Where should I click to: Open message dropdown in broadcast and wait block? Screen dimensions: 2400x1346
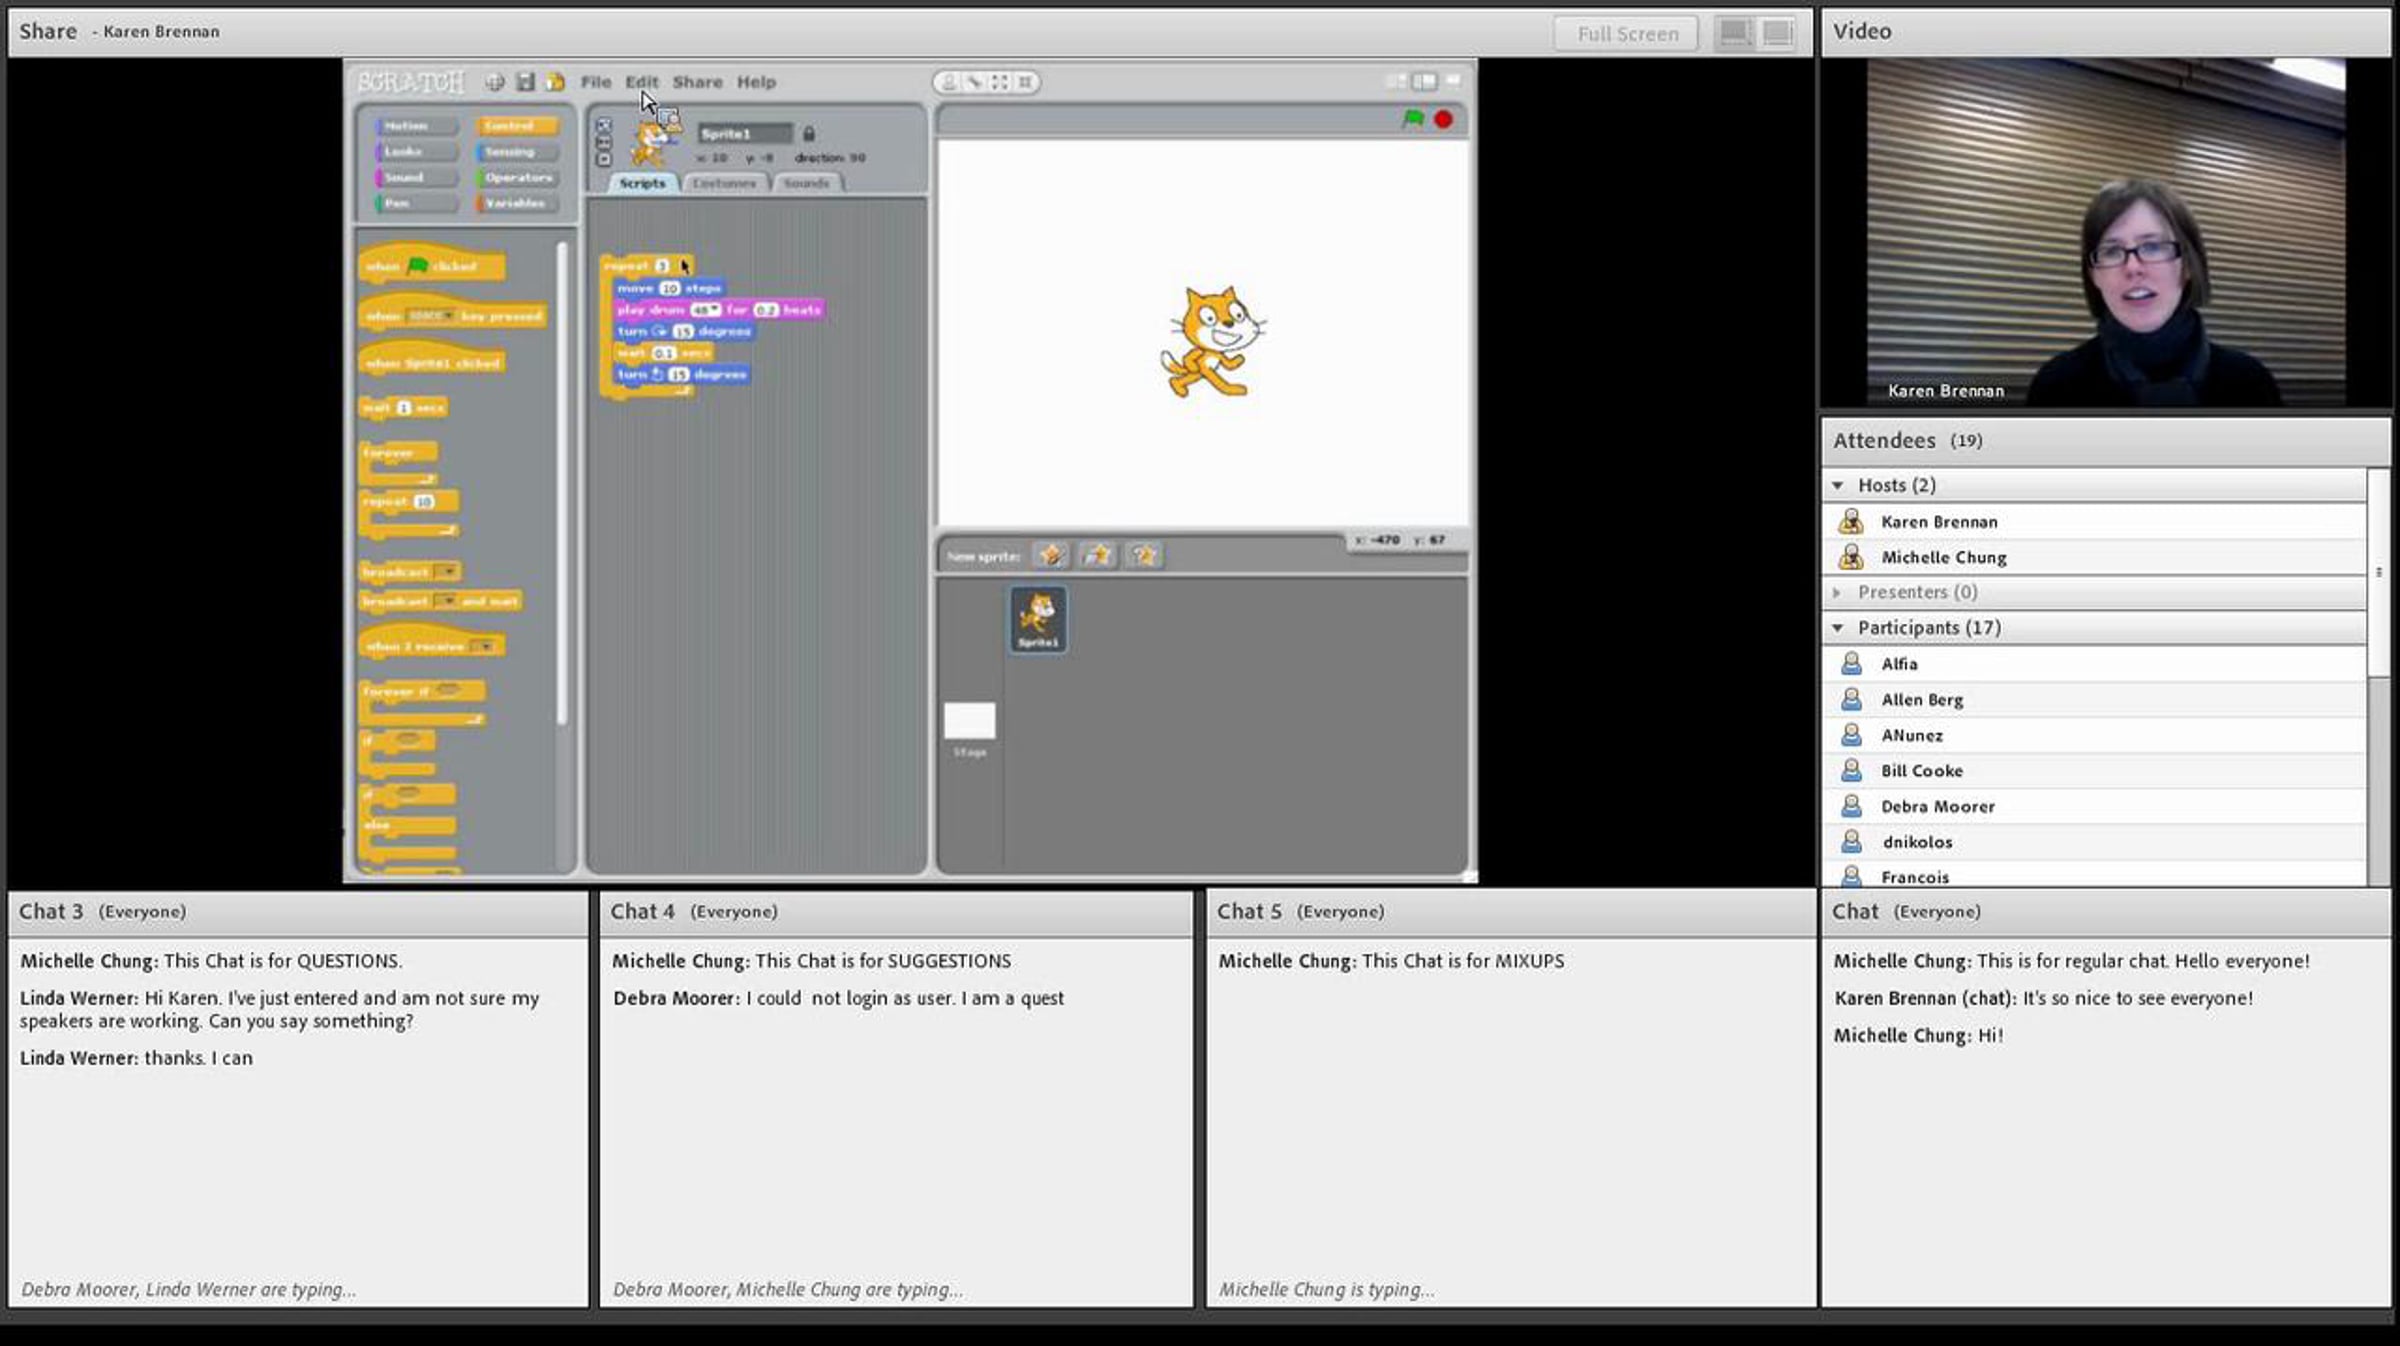click(446, 601)
